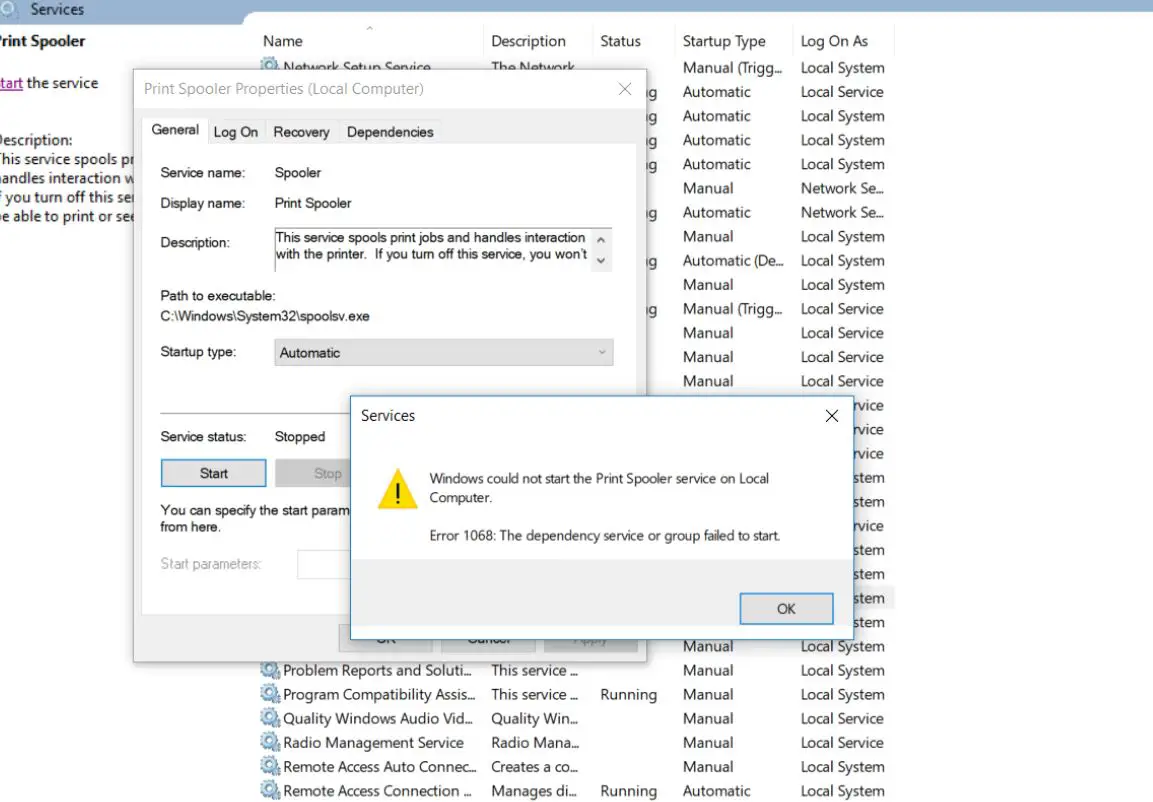Click the gear icon beside Program Compatibility Assis...
This screenshot has height=802, width=1153.
pos(270,694)
